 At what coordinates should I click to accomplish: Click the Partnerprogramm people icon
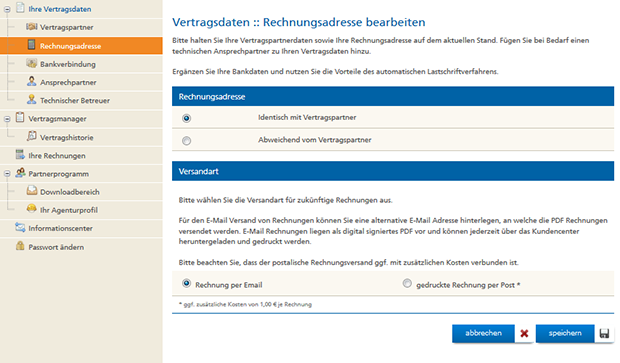(x=20, y=173)
